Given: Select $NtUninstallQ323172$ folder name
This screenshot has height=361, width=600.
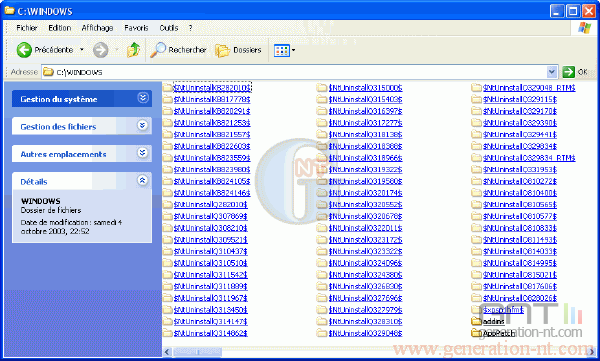Looking at the screenshot, I should [365, 240].
